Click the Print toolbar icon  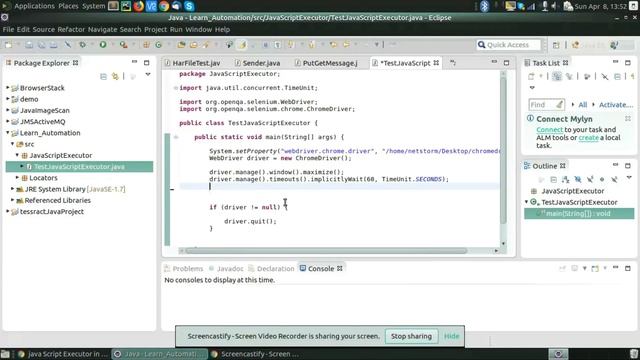tap(53, 44)
